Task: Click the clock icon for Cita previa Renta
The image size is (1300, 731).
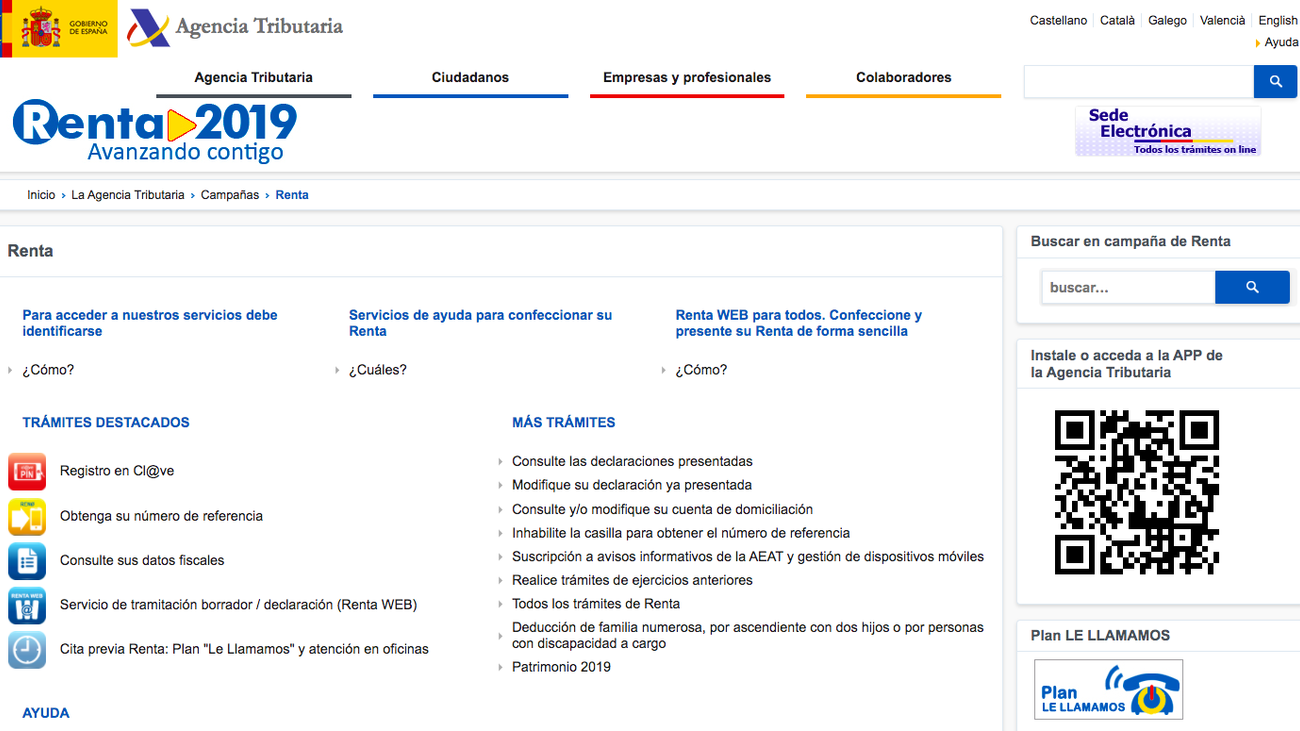Action: click(26, 650)
